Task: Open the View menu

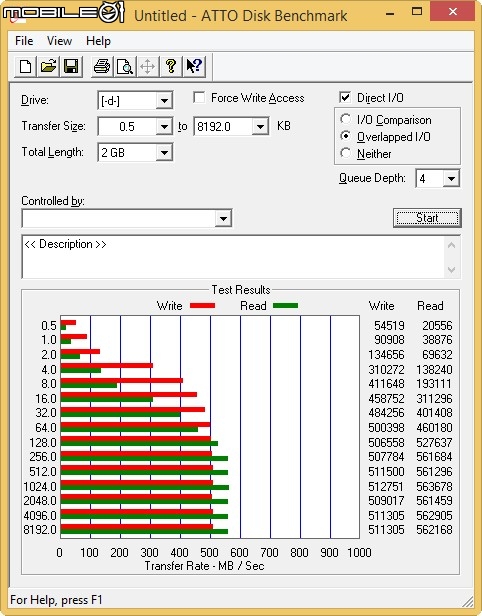Action: click(59, 41)
